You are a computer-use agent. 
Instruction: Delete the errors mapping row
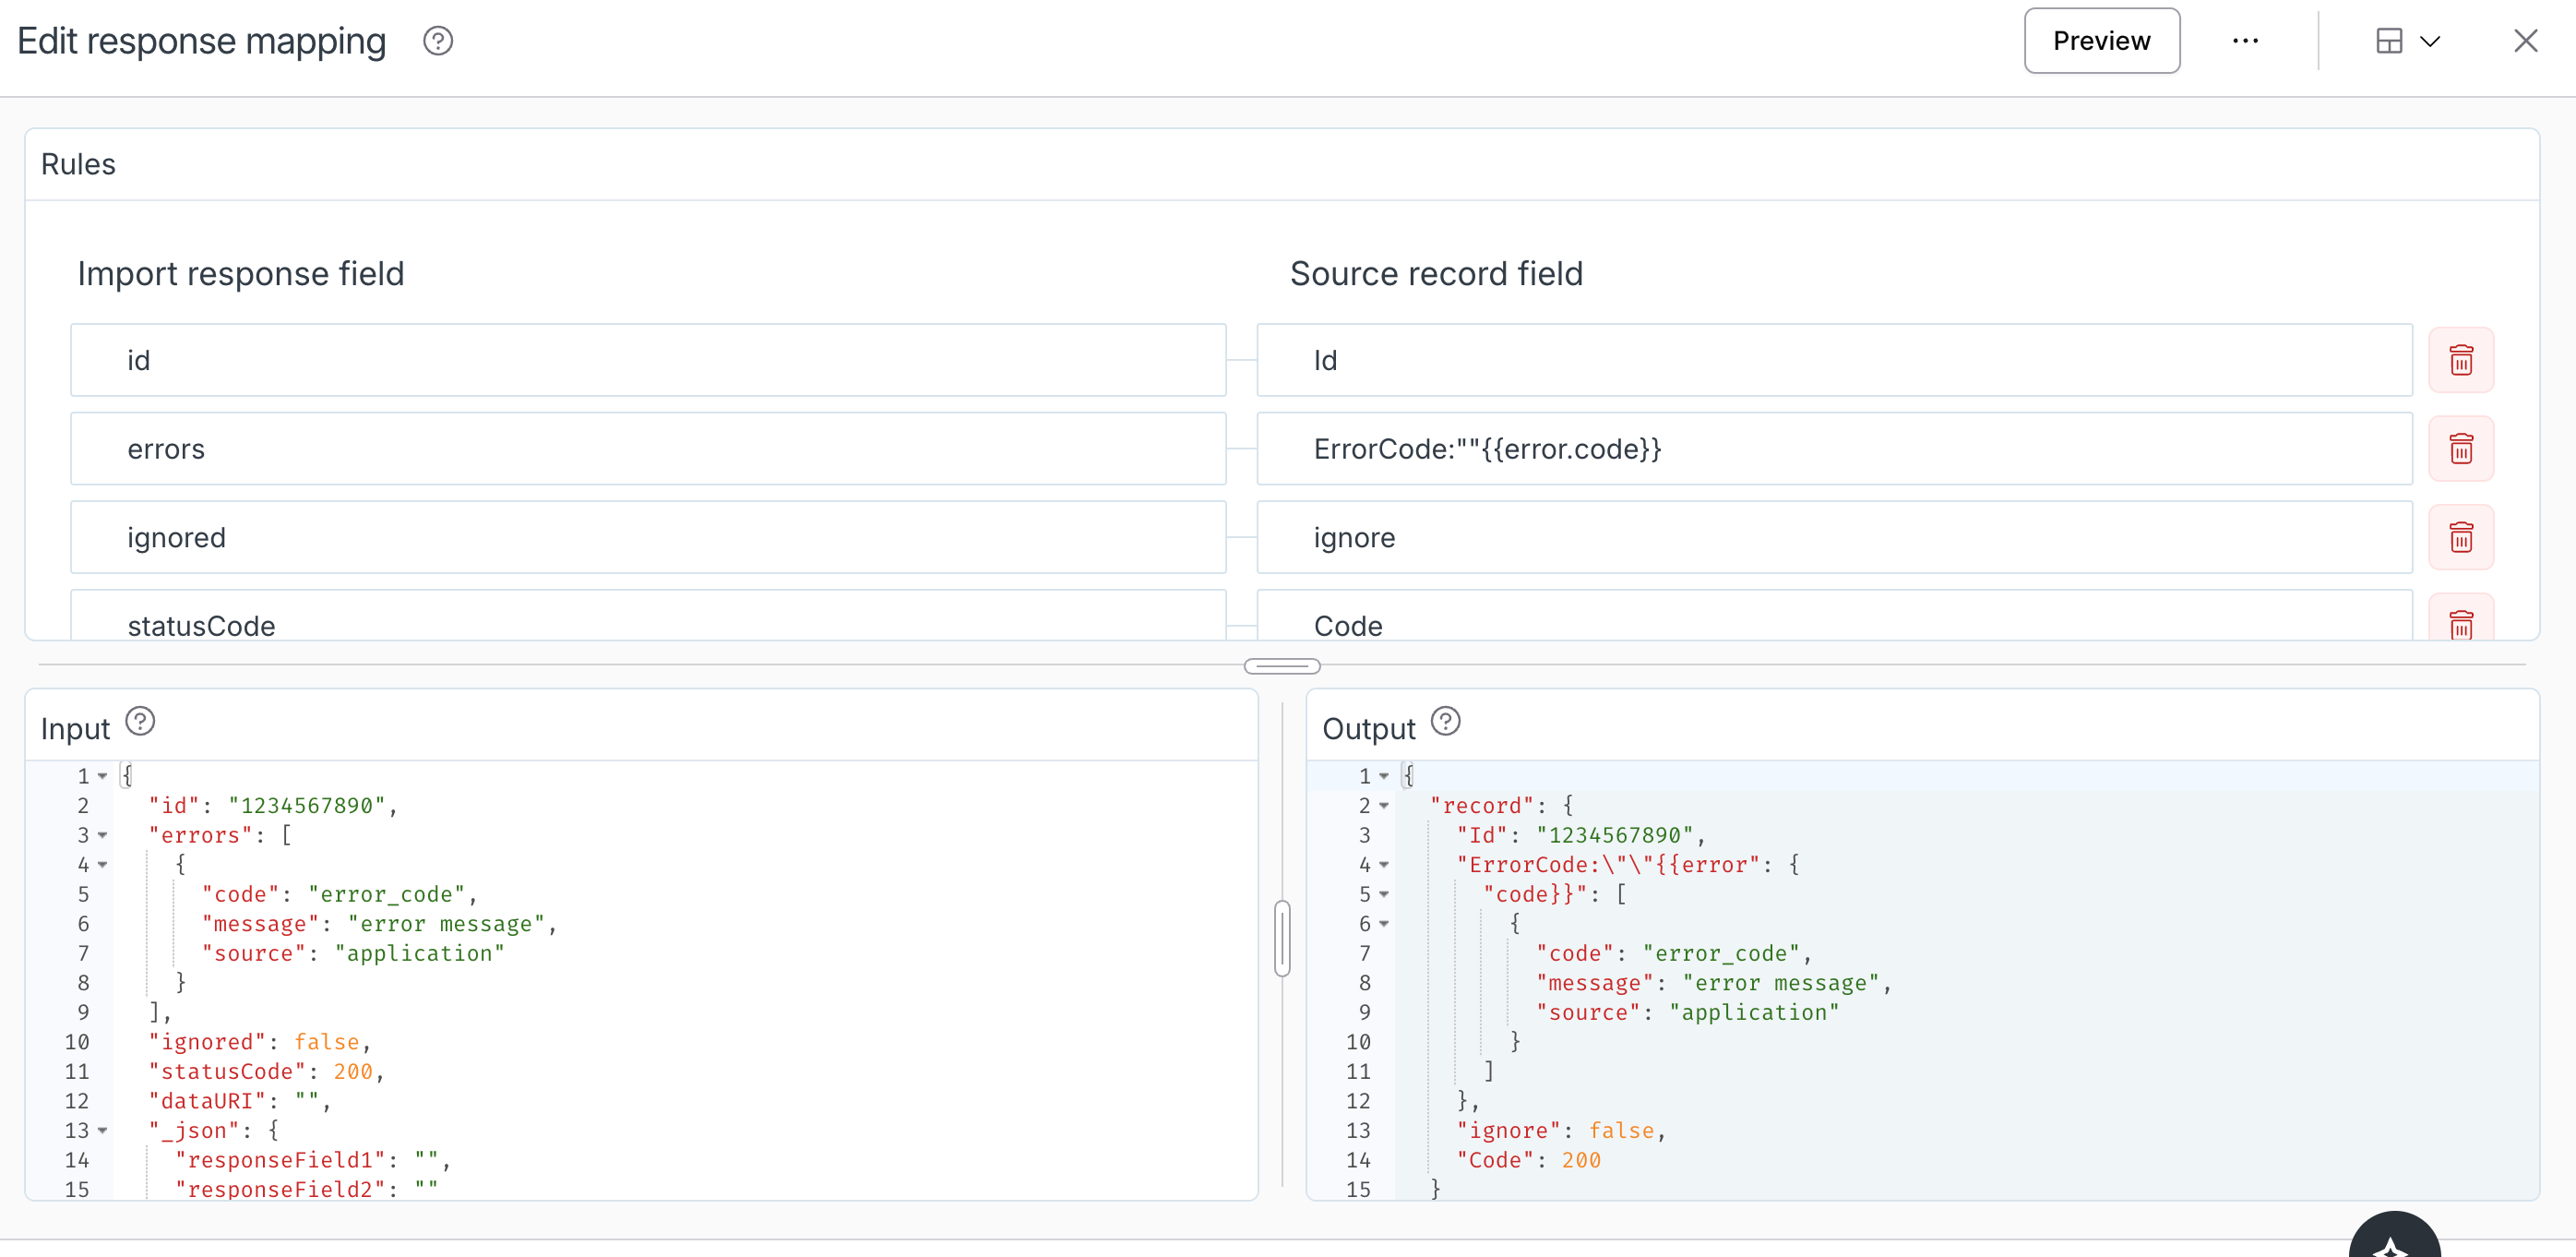point(2461,449)
